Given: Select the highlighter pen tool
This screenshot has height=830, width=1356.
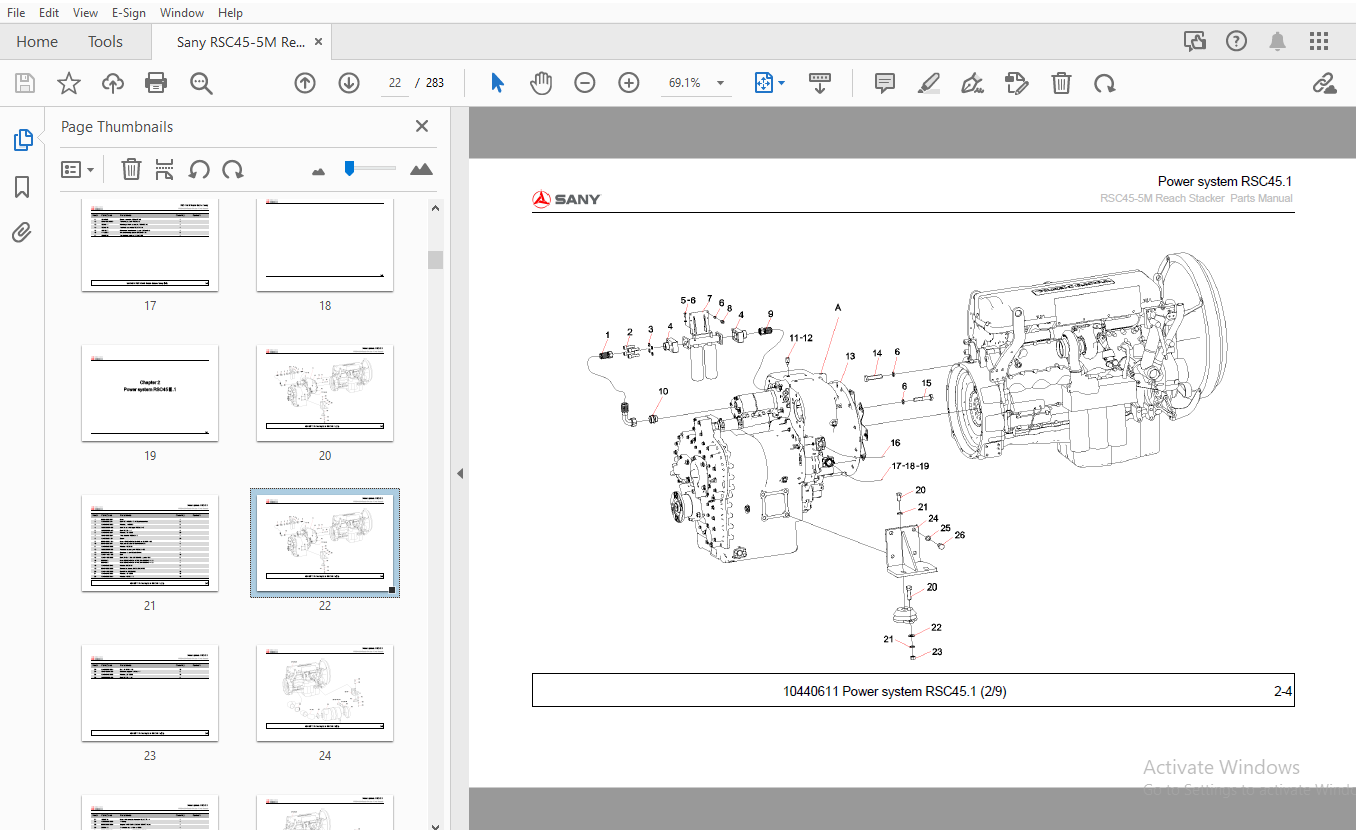Looking at the screenshot, I should pos(928,83).
